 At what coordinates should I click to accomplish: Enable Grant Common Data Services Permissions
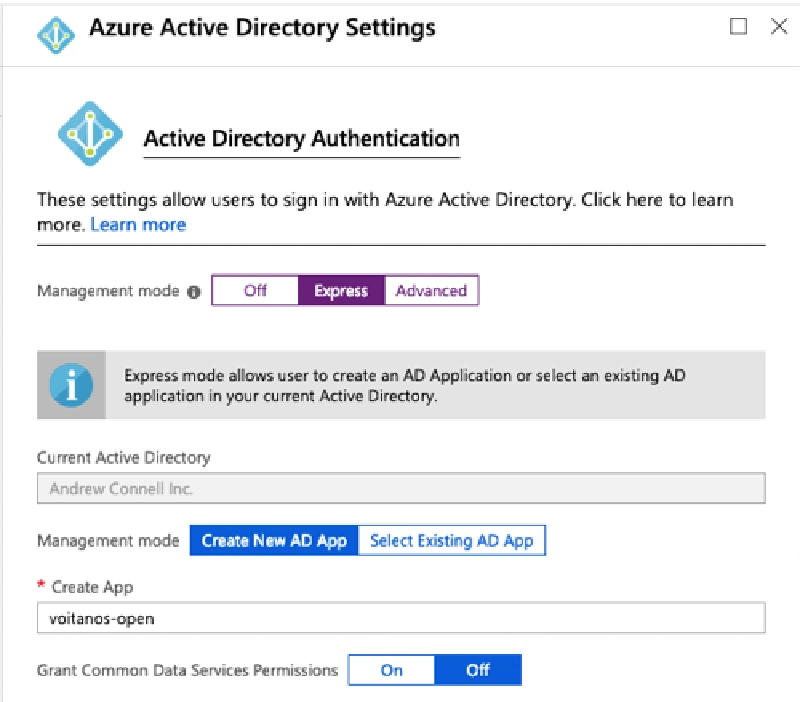point(391,670)
